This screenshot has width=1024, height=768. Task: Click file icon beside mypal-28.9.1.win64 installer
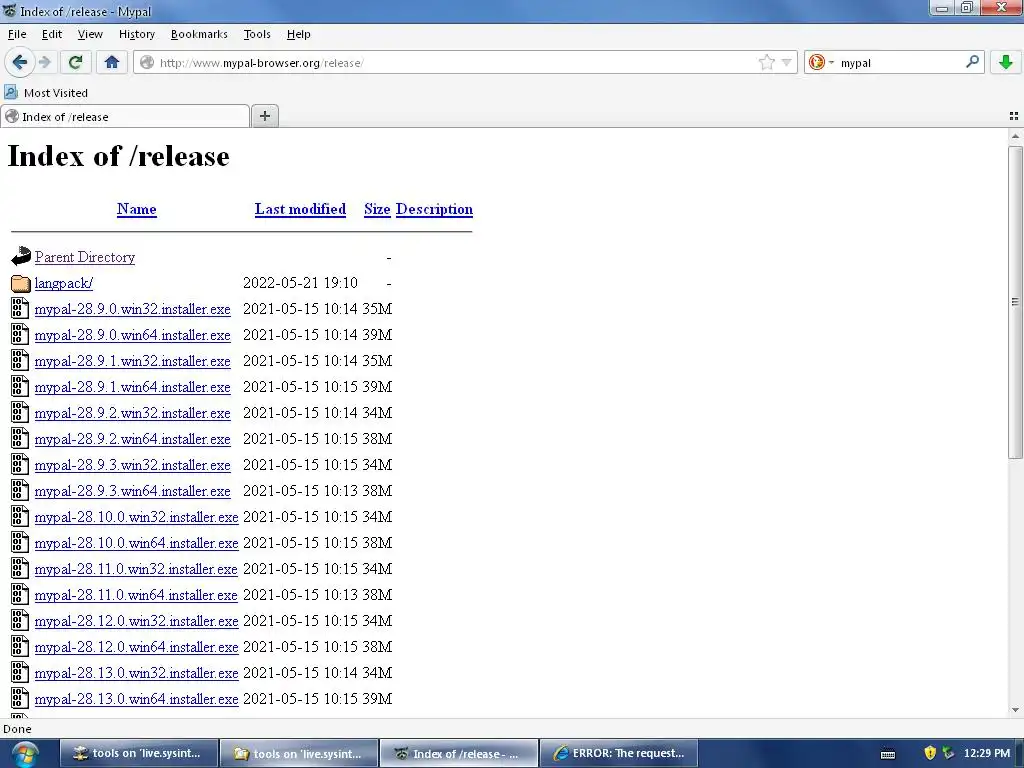20,386
